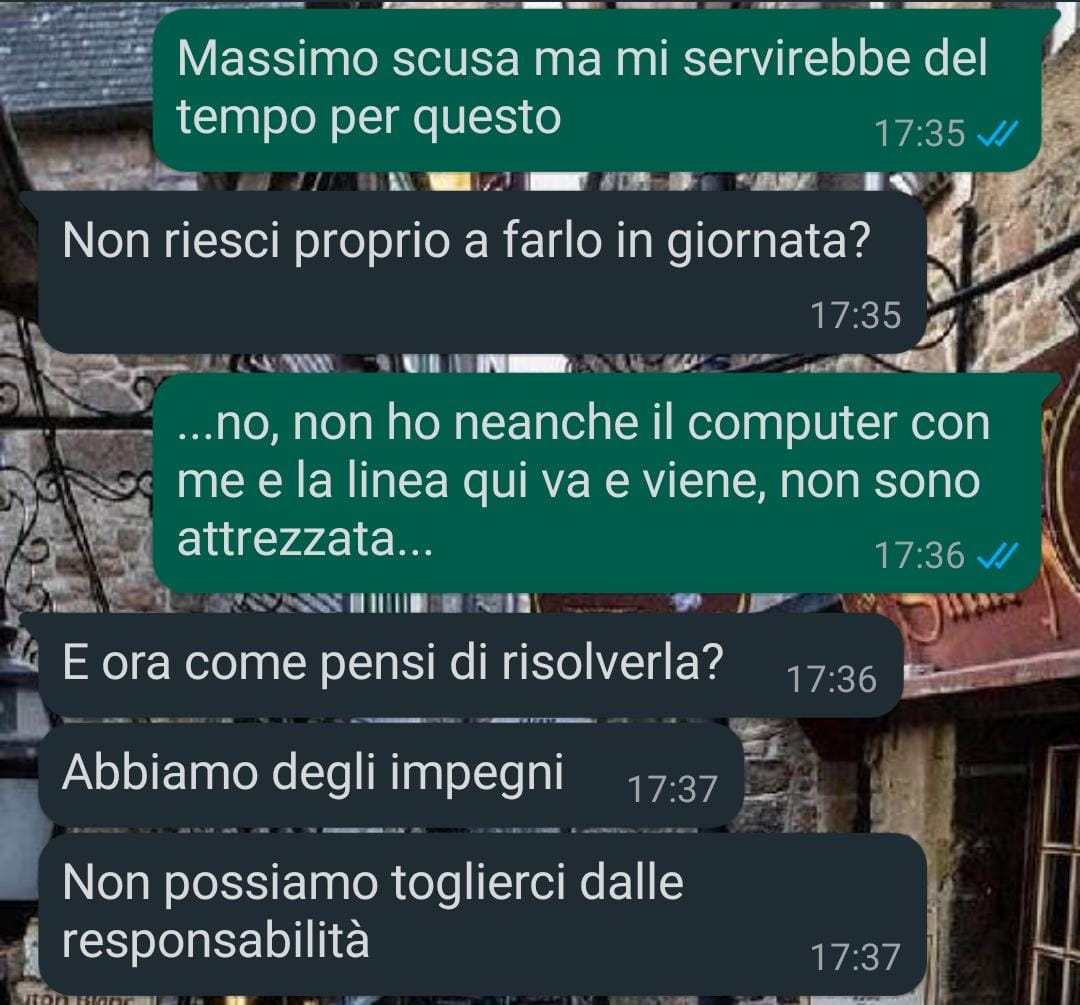Click the 17:37 timestamp on the last message

click(856, 957)
